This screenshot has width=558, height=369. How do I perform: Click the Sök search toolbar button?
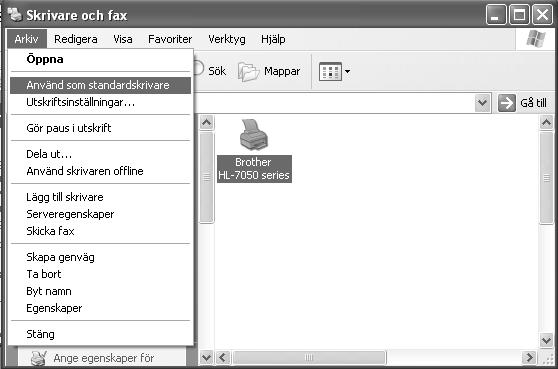(x=210, y=71)
